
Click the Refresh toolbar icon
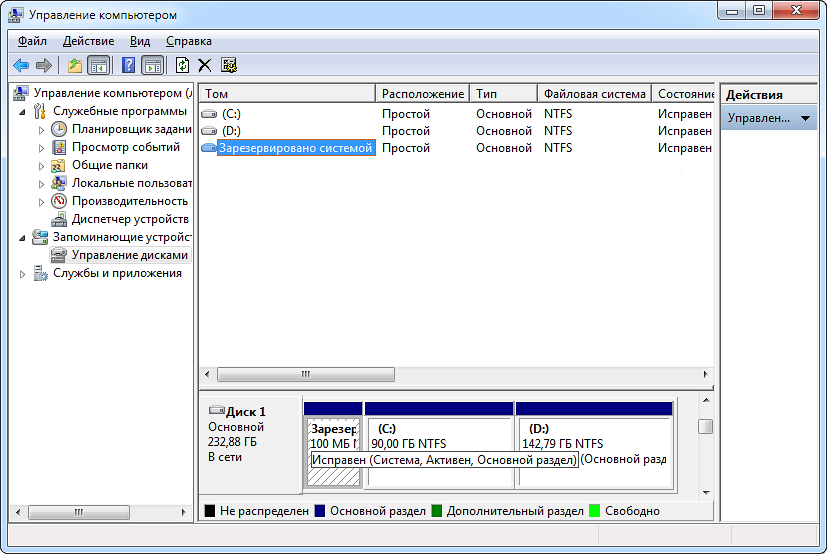coord(182,65)
